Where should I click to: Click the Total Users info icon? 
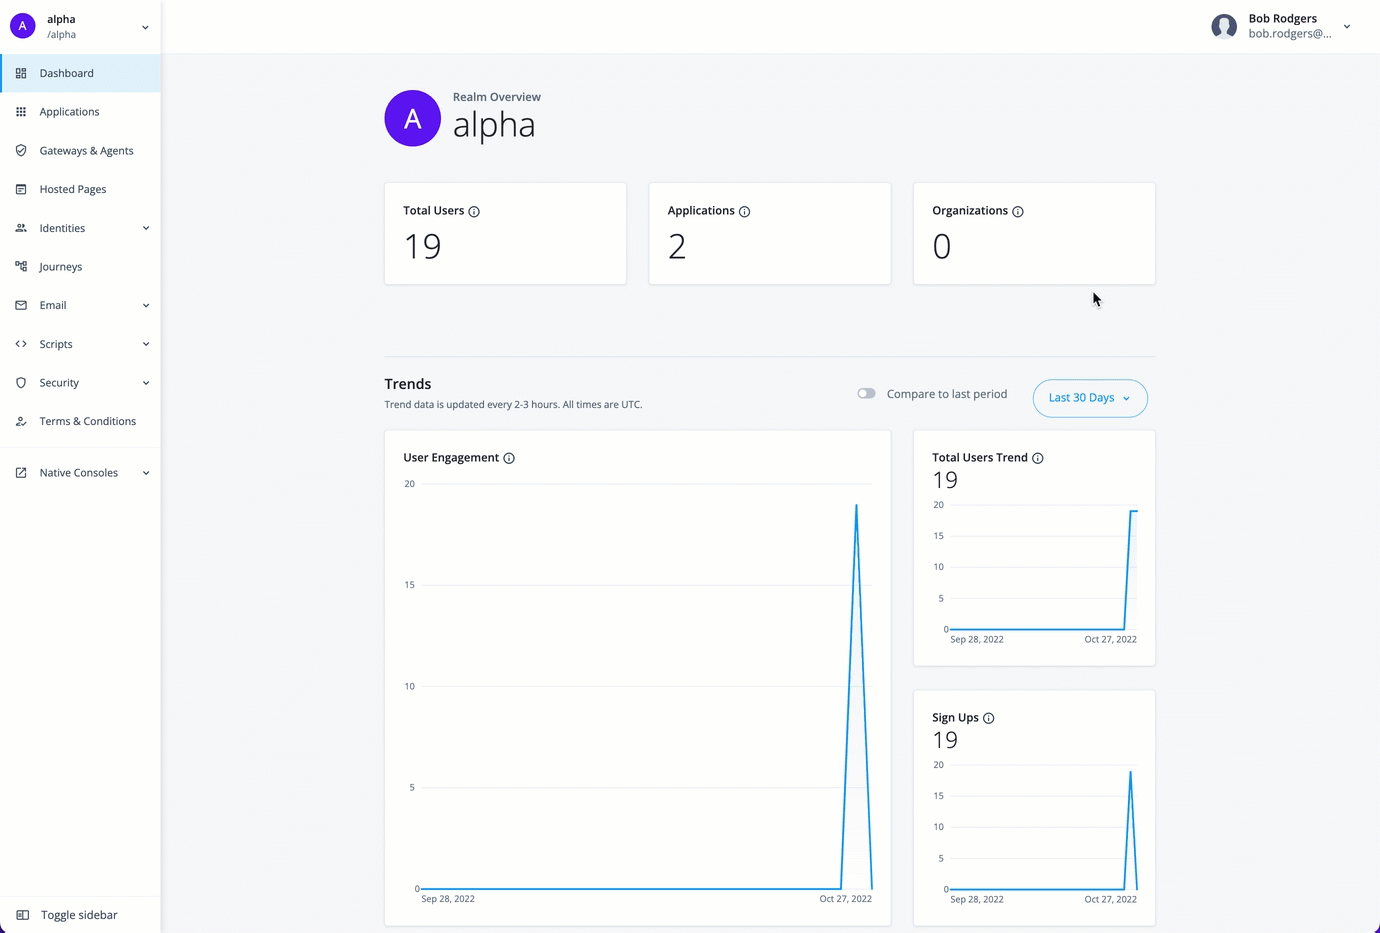pyautogui.click(x=474, y=211)
